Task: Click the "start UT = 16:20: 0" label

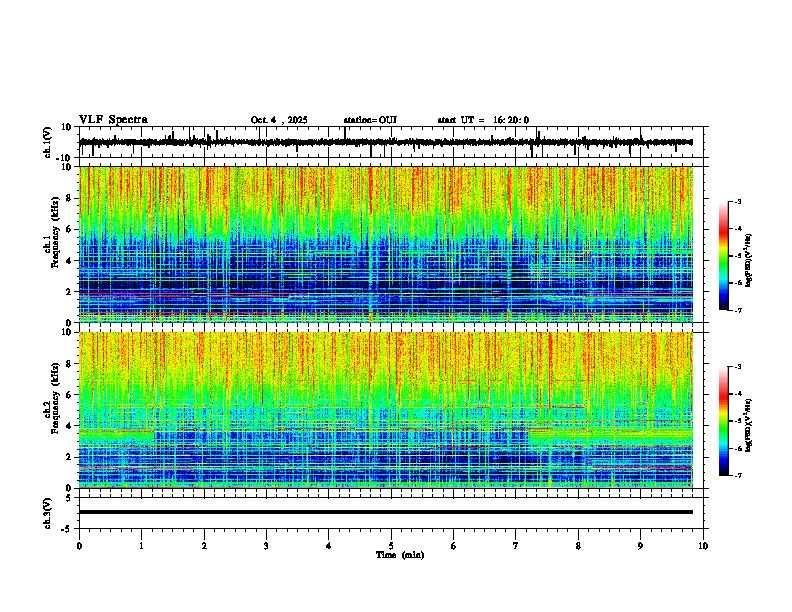Action: [483, 120]
